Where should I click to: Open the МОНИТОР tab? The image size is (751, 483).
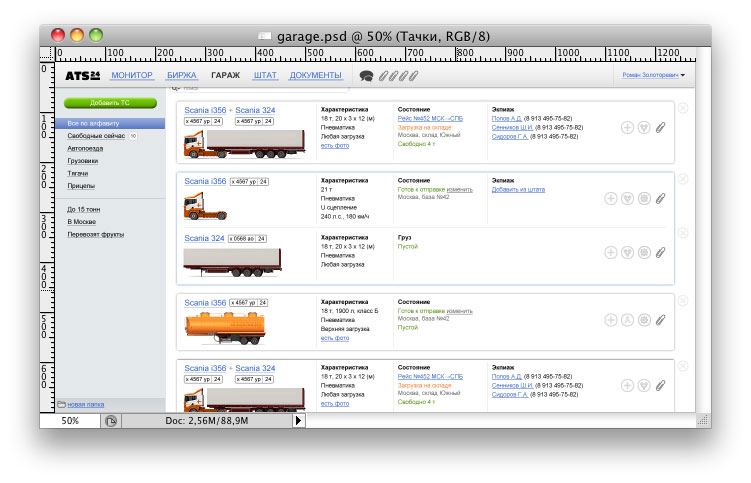click(x=132, y=75)
